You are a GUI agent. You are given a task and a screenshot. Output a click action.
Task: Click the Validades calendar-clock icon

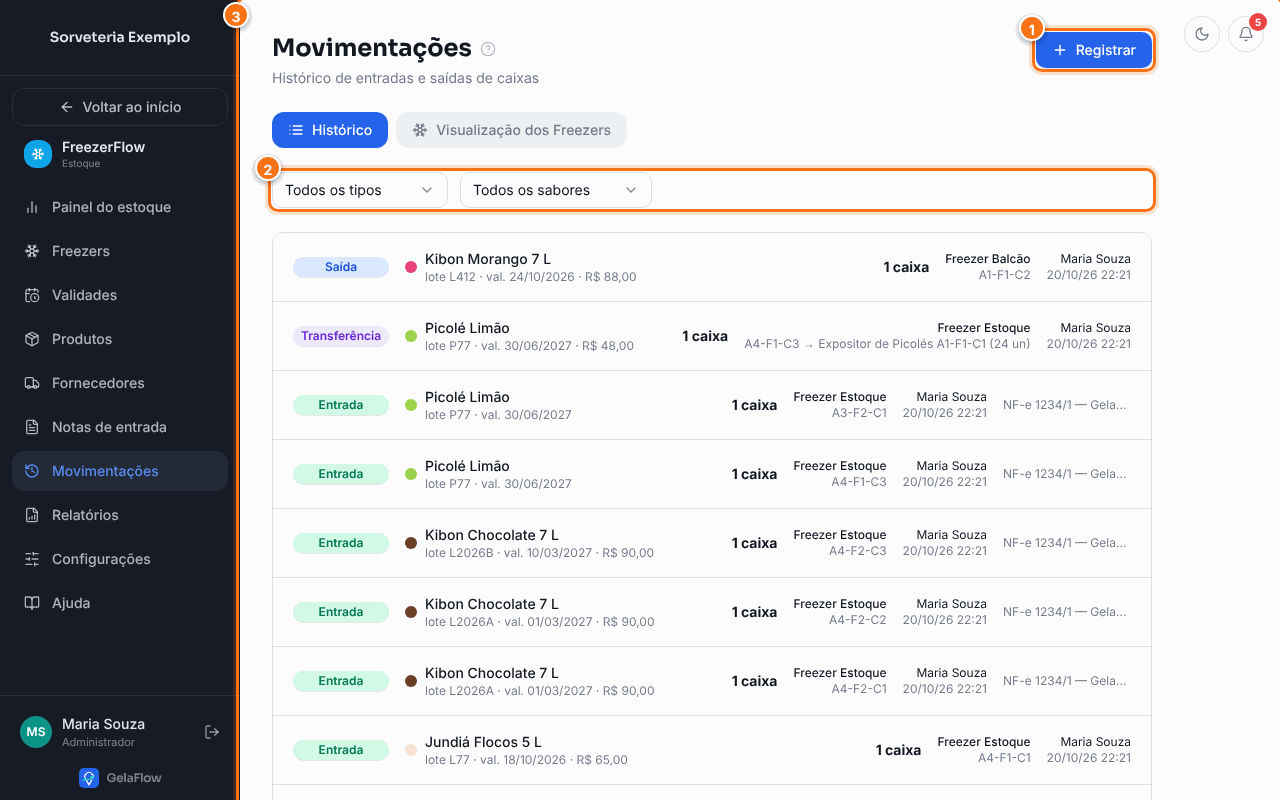click(32, 295)
